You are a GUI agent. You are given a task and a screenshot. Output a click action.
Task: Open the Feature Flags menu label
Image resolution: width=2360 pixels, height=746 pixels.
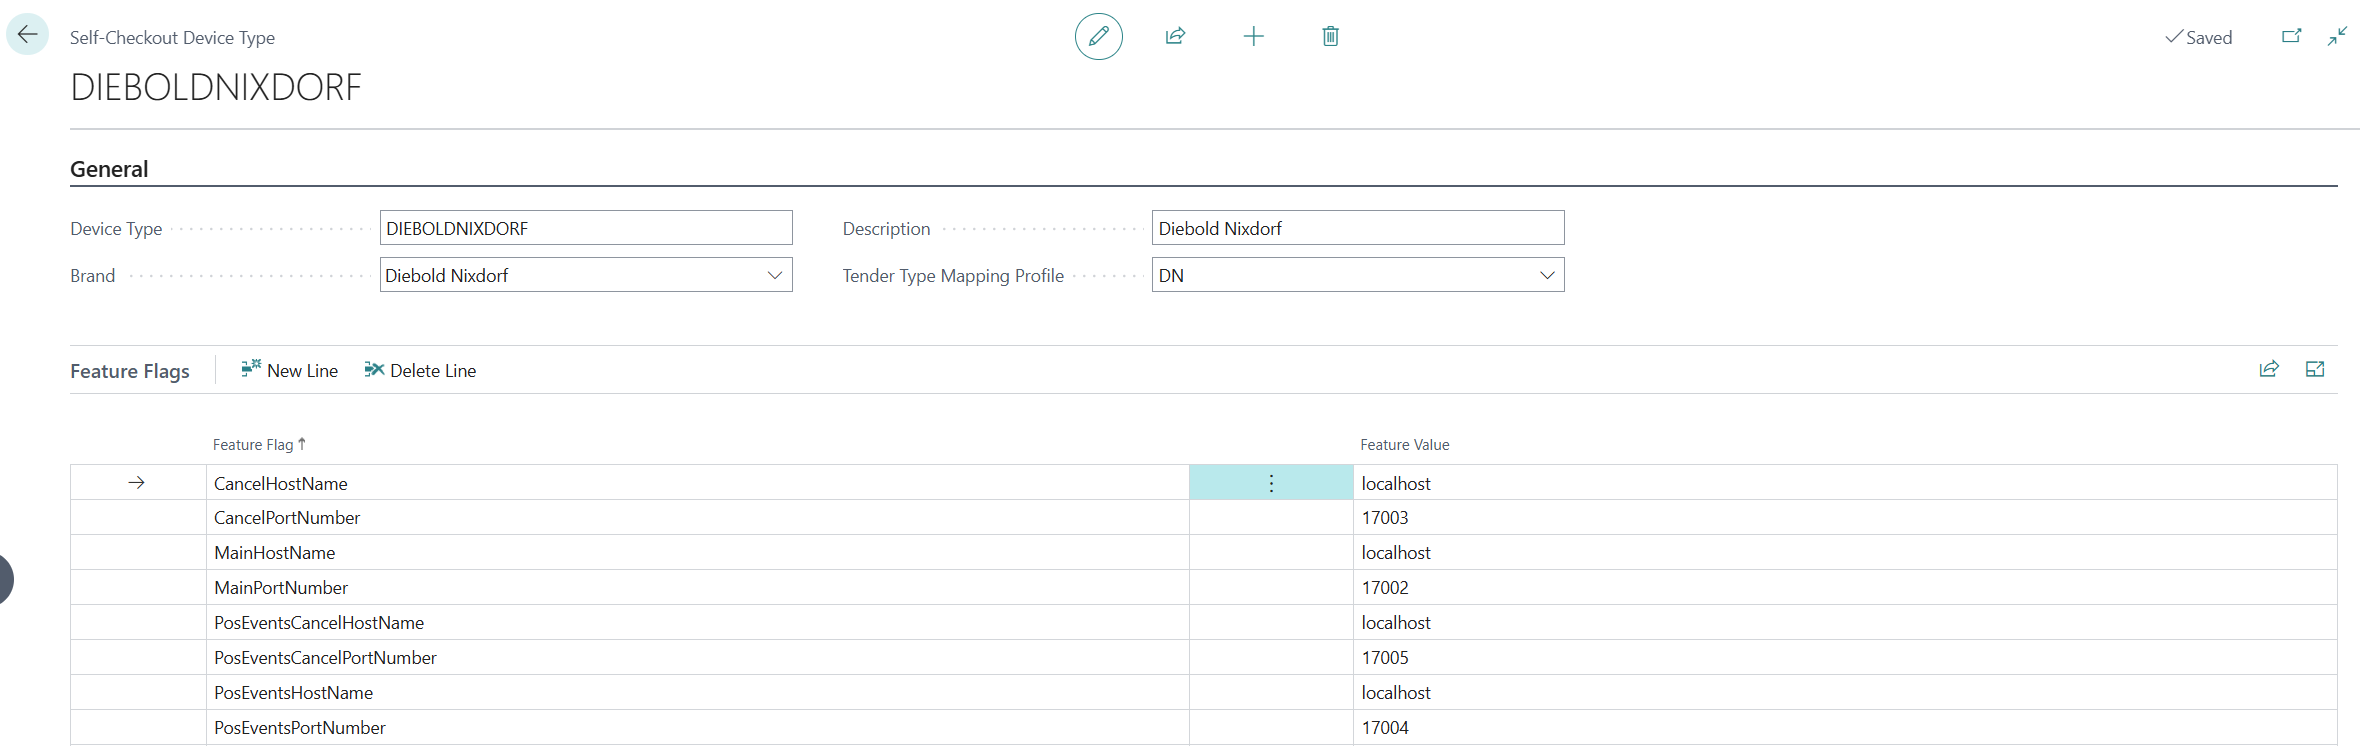click(x=130, y=372)
